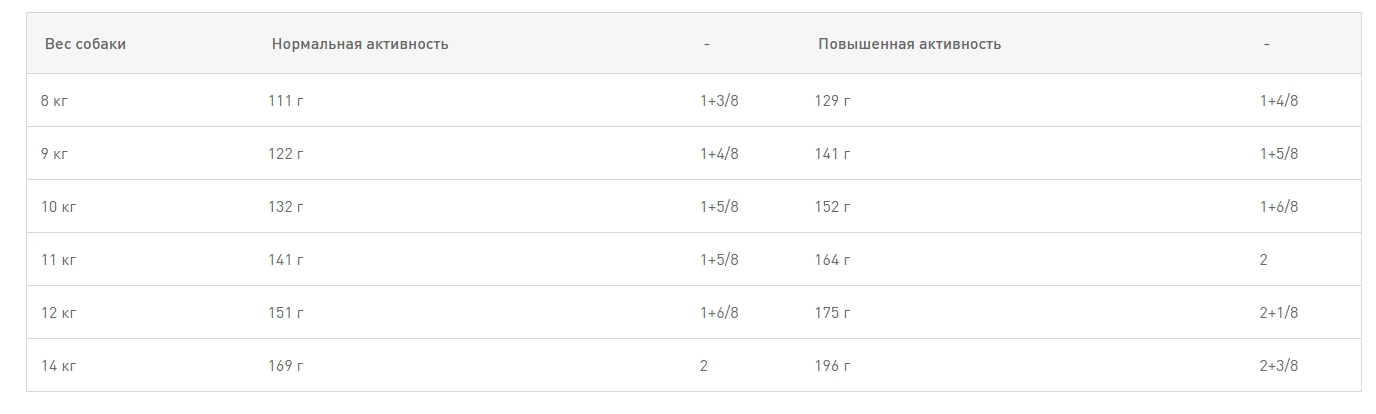Select the "169 г" cell
Image resolution: width=1376 pixels, height=414 pixels.
[x=286, y=366]
